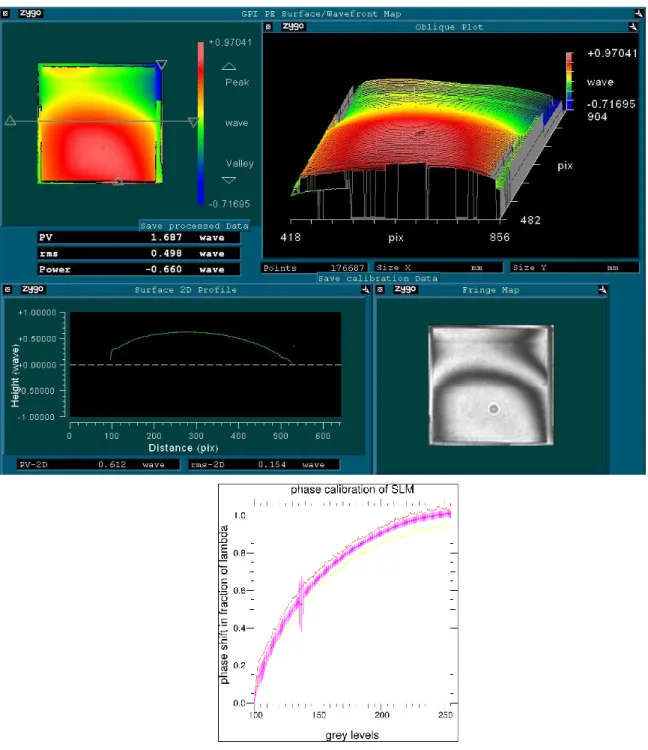This screenshot has width=648, height=750.
Task: Open the Oblique Plot window menu icon
Action: coord(268,27)
